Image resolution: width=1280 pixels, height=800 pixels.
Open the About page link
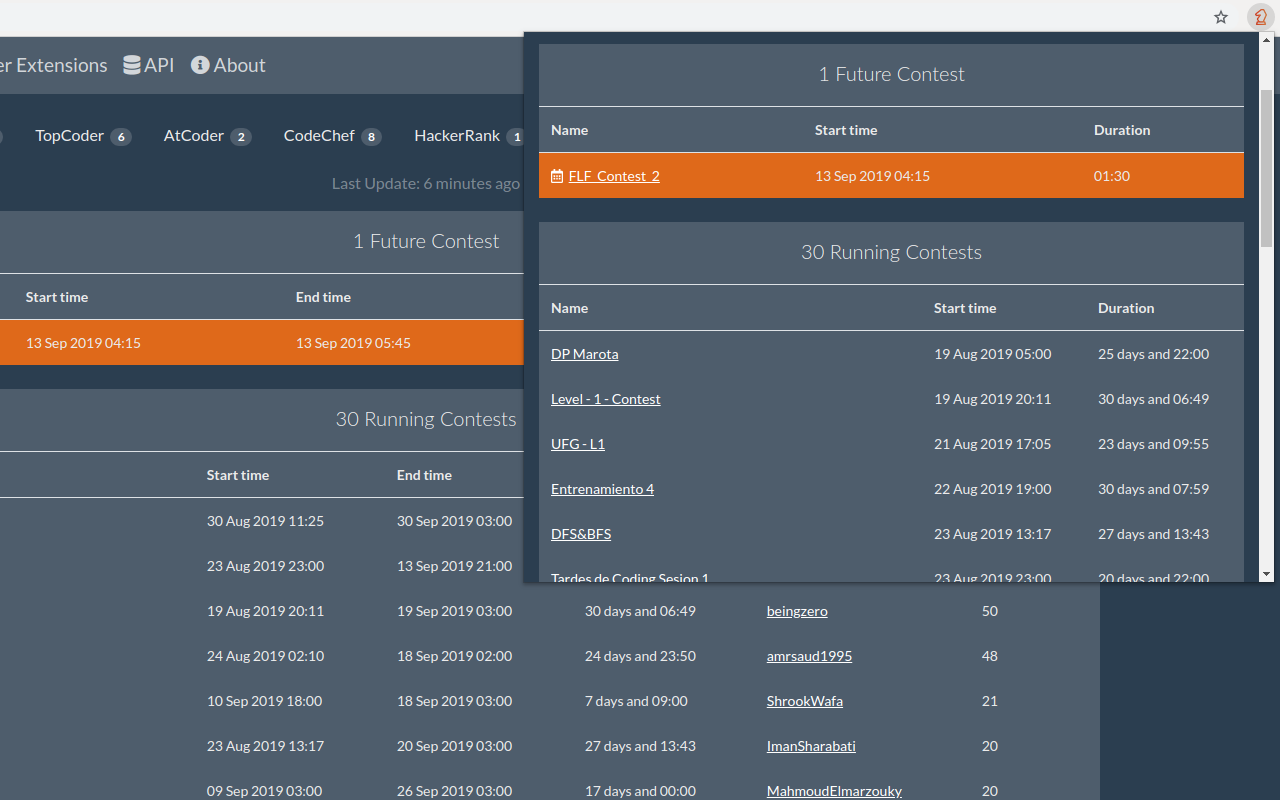[x=228, y=65]
